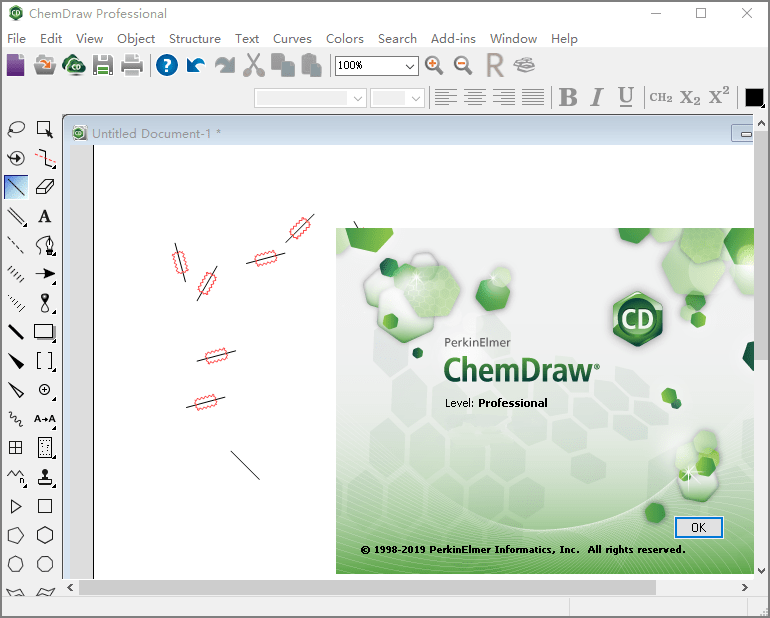
Task: Select the Pen drawing tool
Action: 45,245
